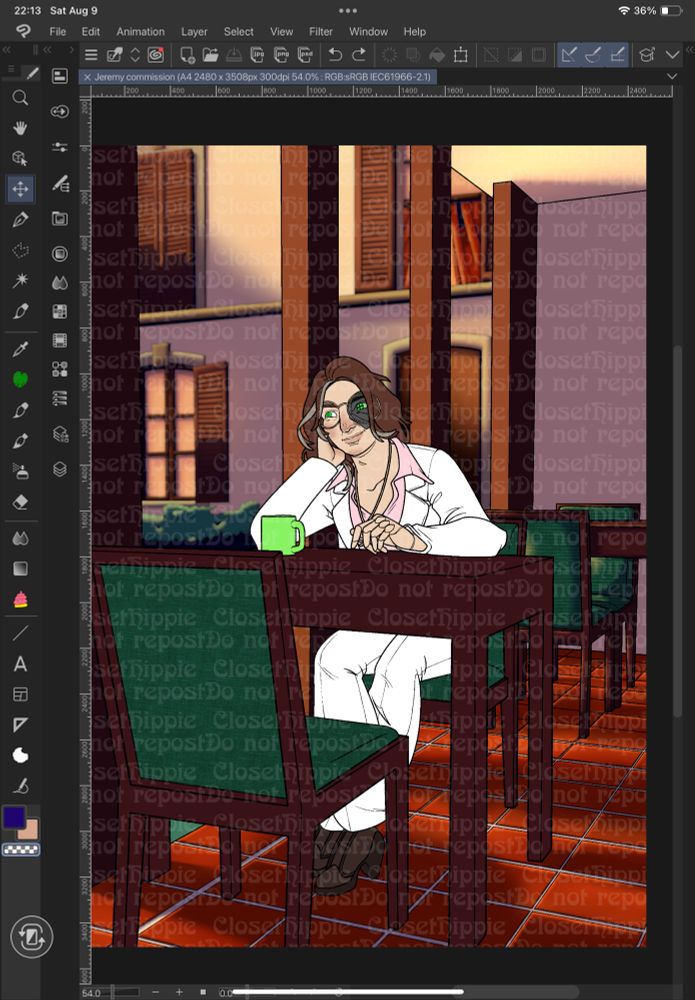695x1000 pixels.
Task: Pick the dark blue main color swatch
Action: tap(14, 817)
